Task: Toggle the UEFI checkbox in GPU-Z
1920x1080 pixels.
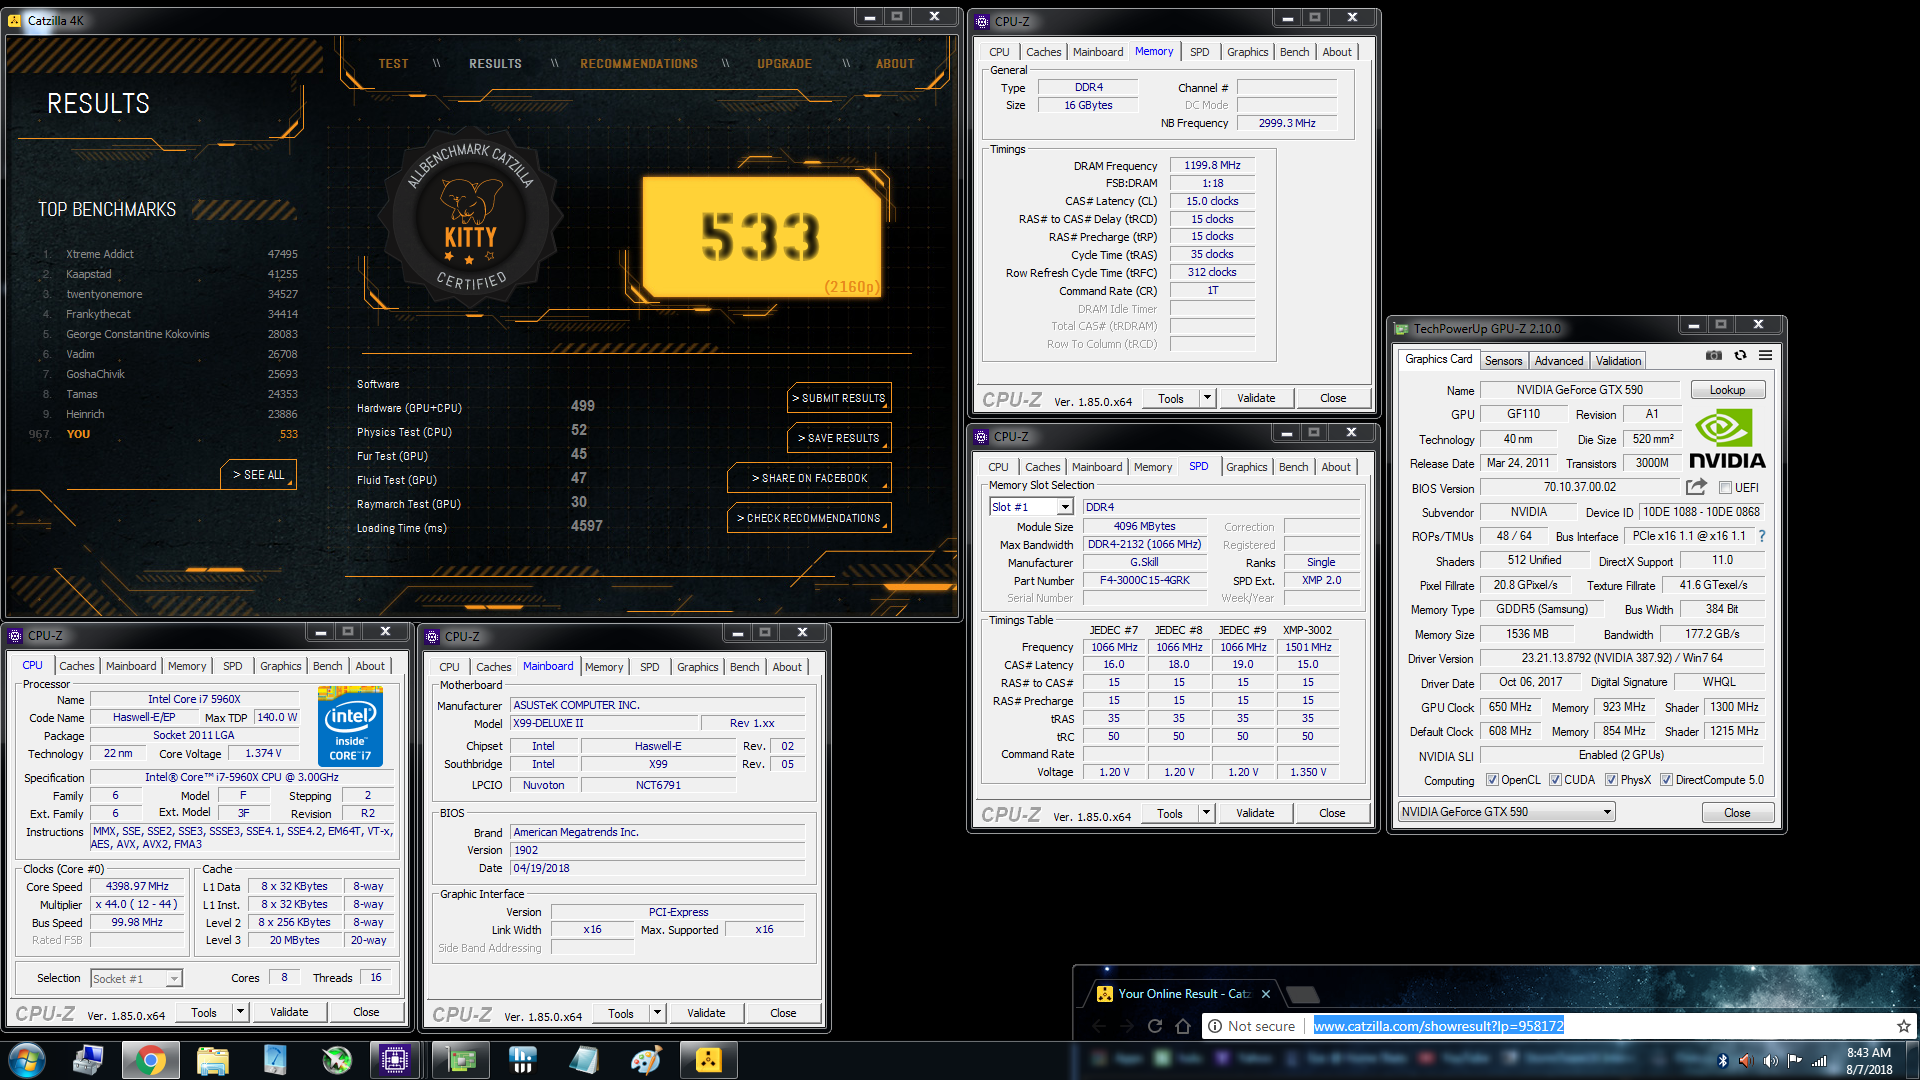Action: (x=1725, y=488)
